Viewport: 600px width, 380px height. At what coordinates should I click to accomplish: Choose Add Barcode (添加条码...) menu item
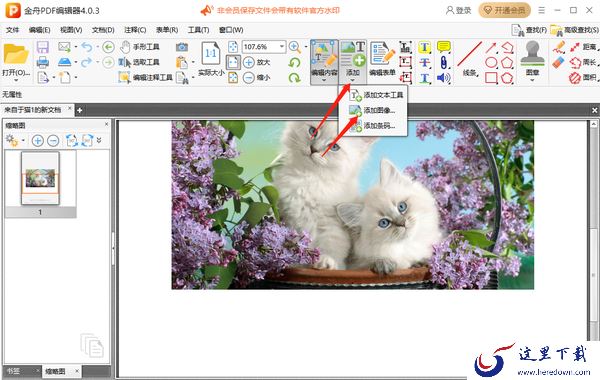(x=373, y=126)
